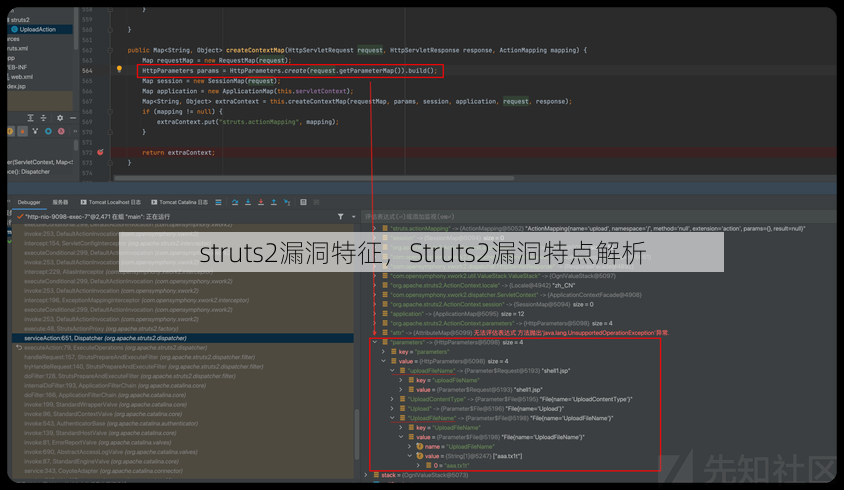
Task: Select frame internalDoFilter:193, ApplicationFilterChain
Action: [182, 386]
